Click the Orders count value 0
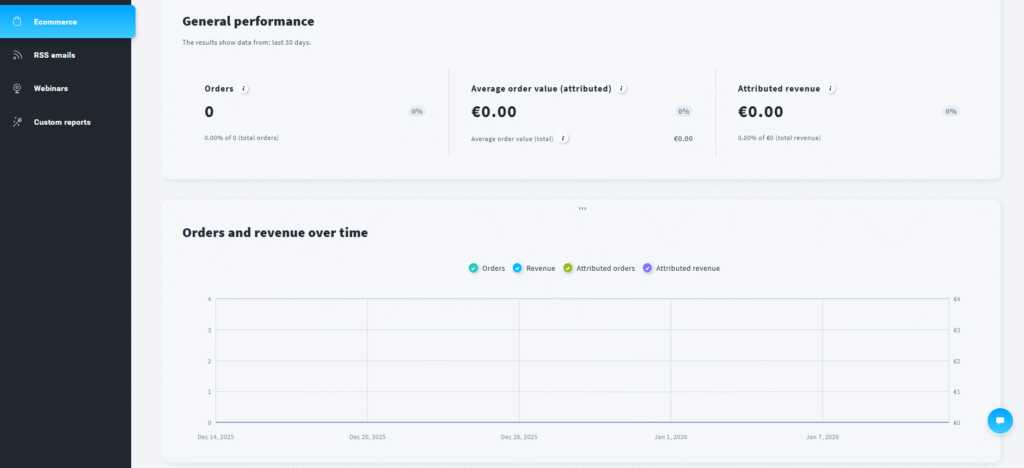Screen dimensions: 1024x468 click(x=209, y=112)
